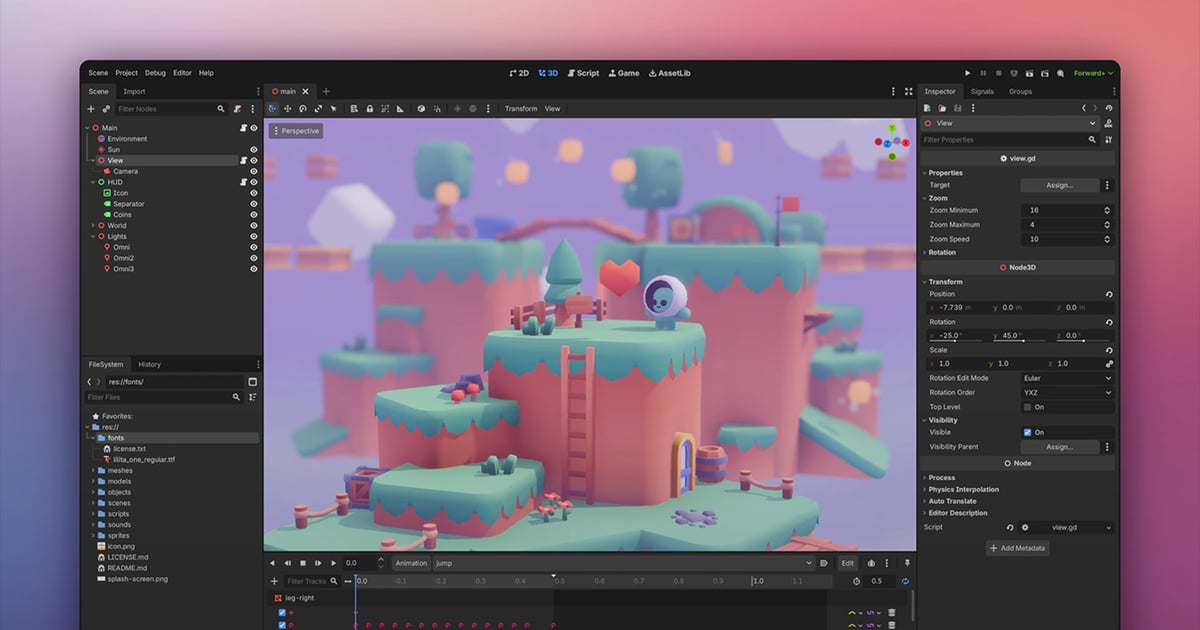Expand the meshes folder in FileSystem

(x=93, y=470)
